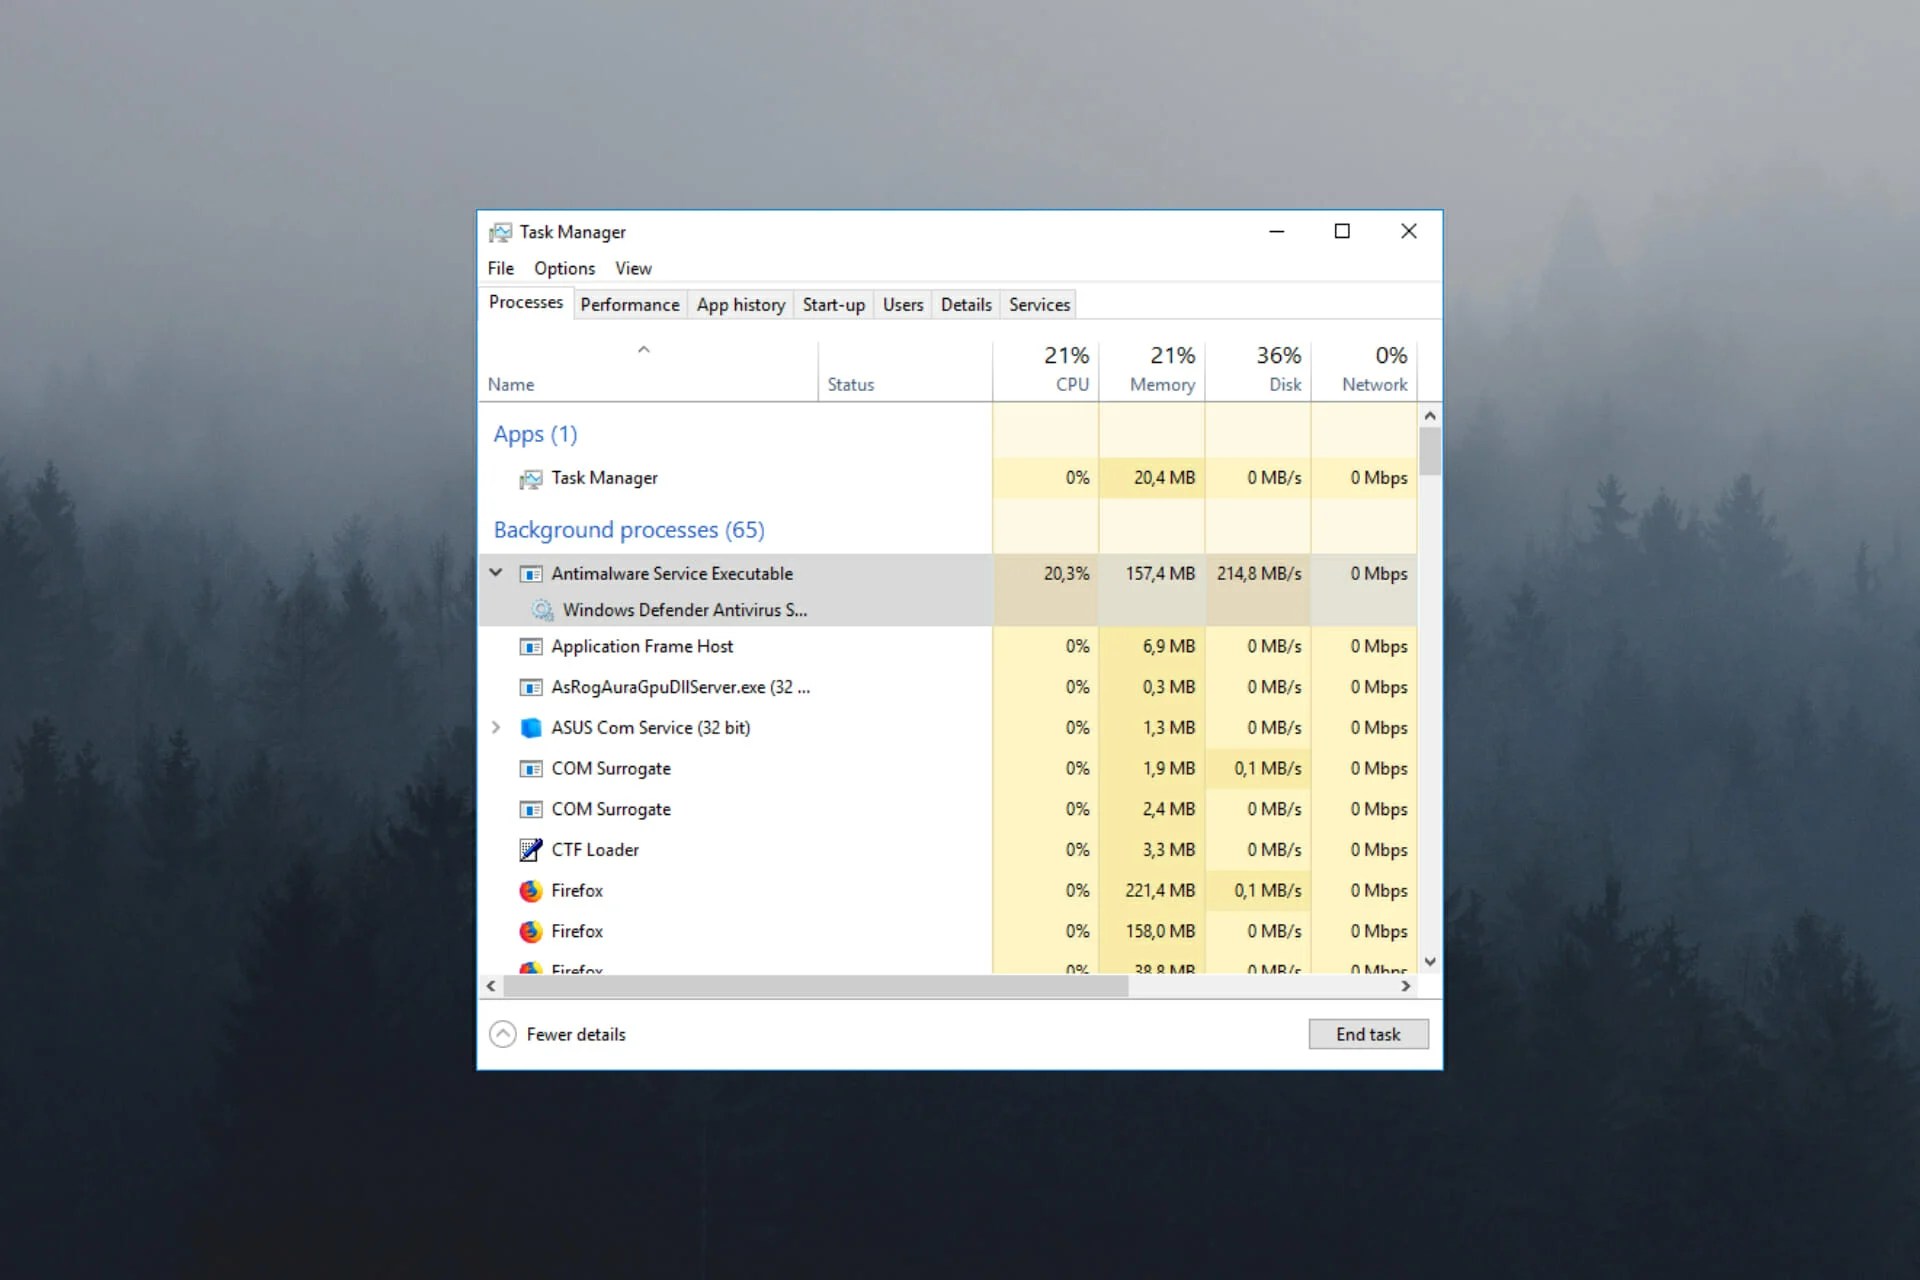Viewport: 1920px width, 1280px height.
Task: Click the CTF Loader pen icon
Action: (x=531, y=849)
